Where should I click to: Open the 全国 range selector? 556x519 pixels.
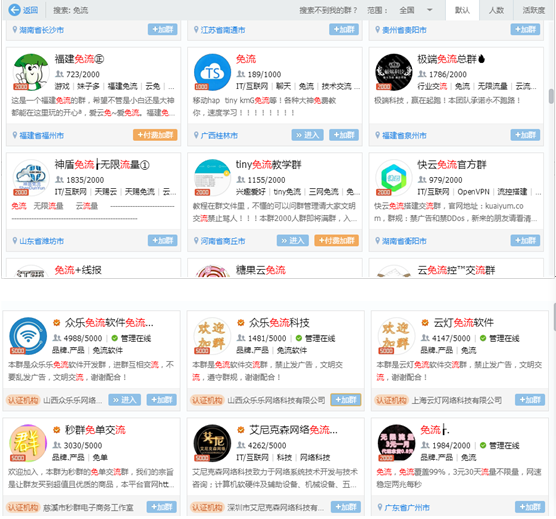415,10
